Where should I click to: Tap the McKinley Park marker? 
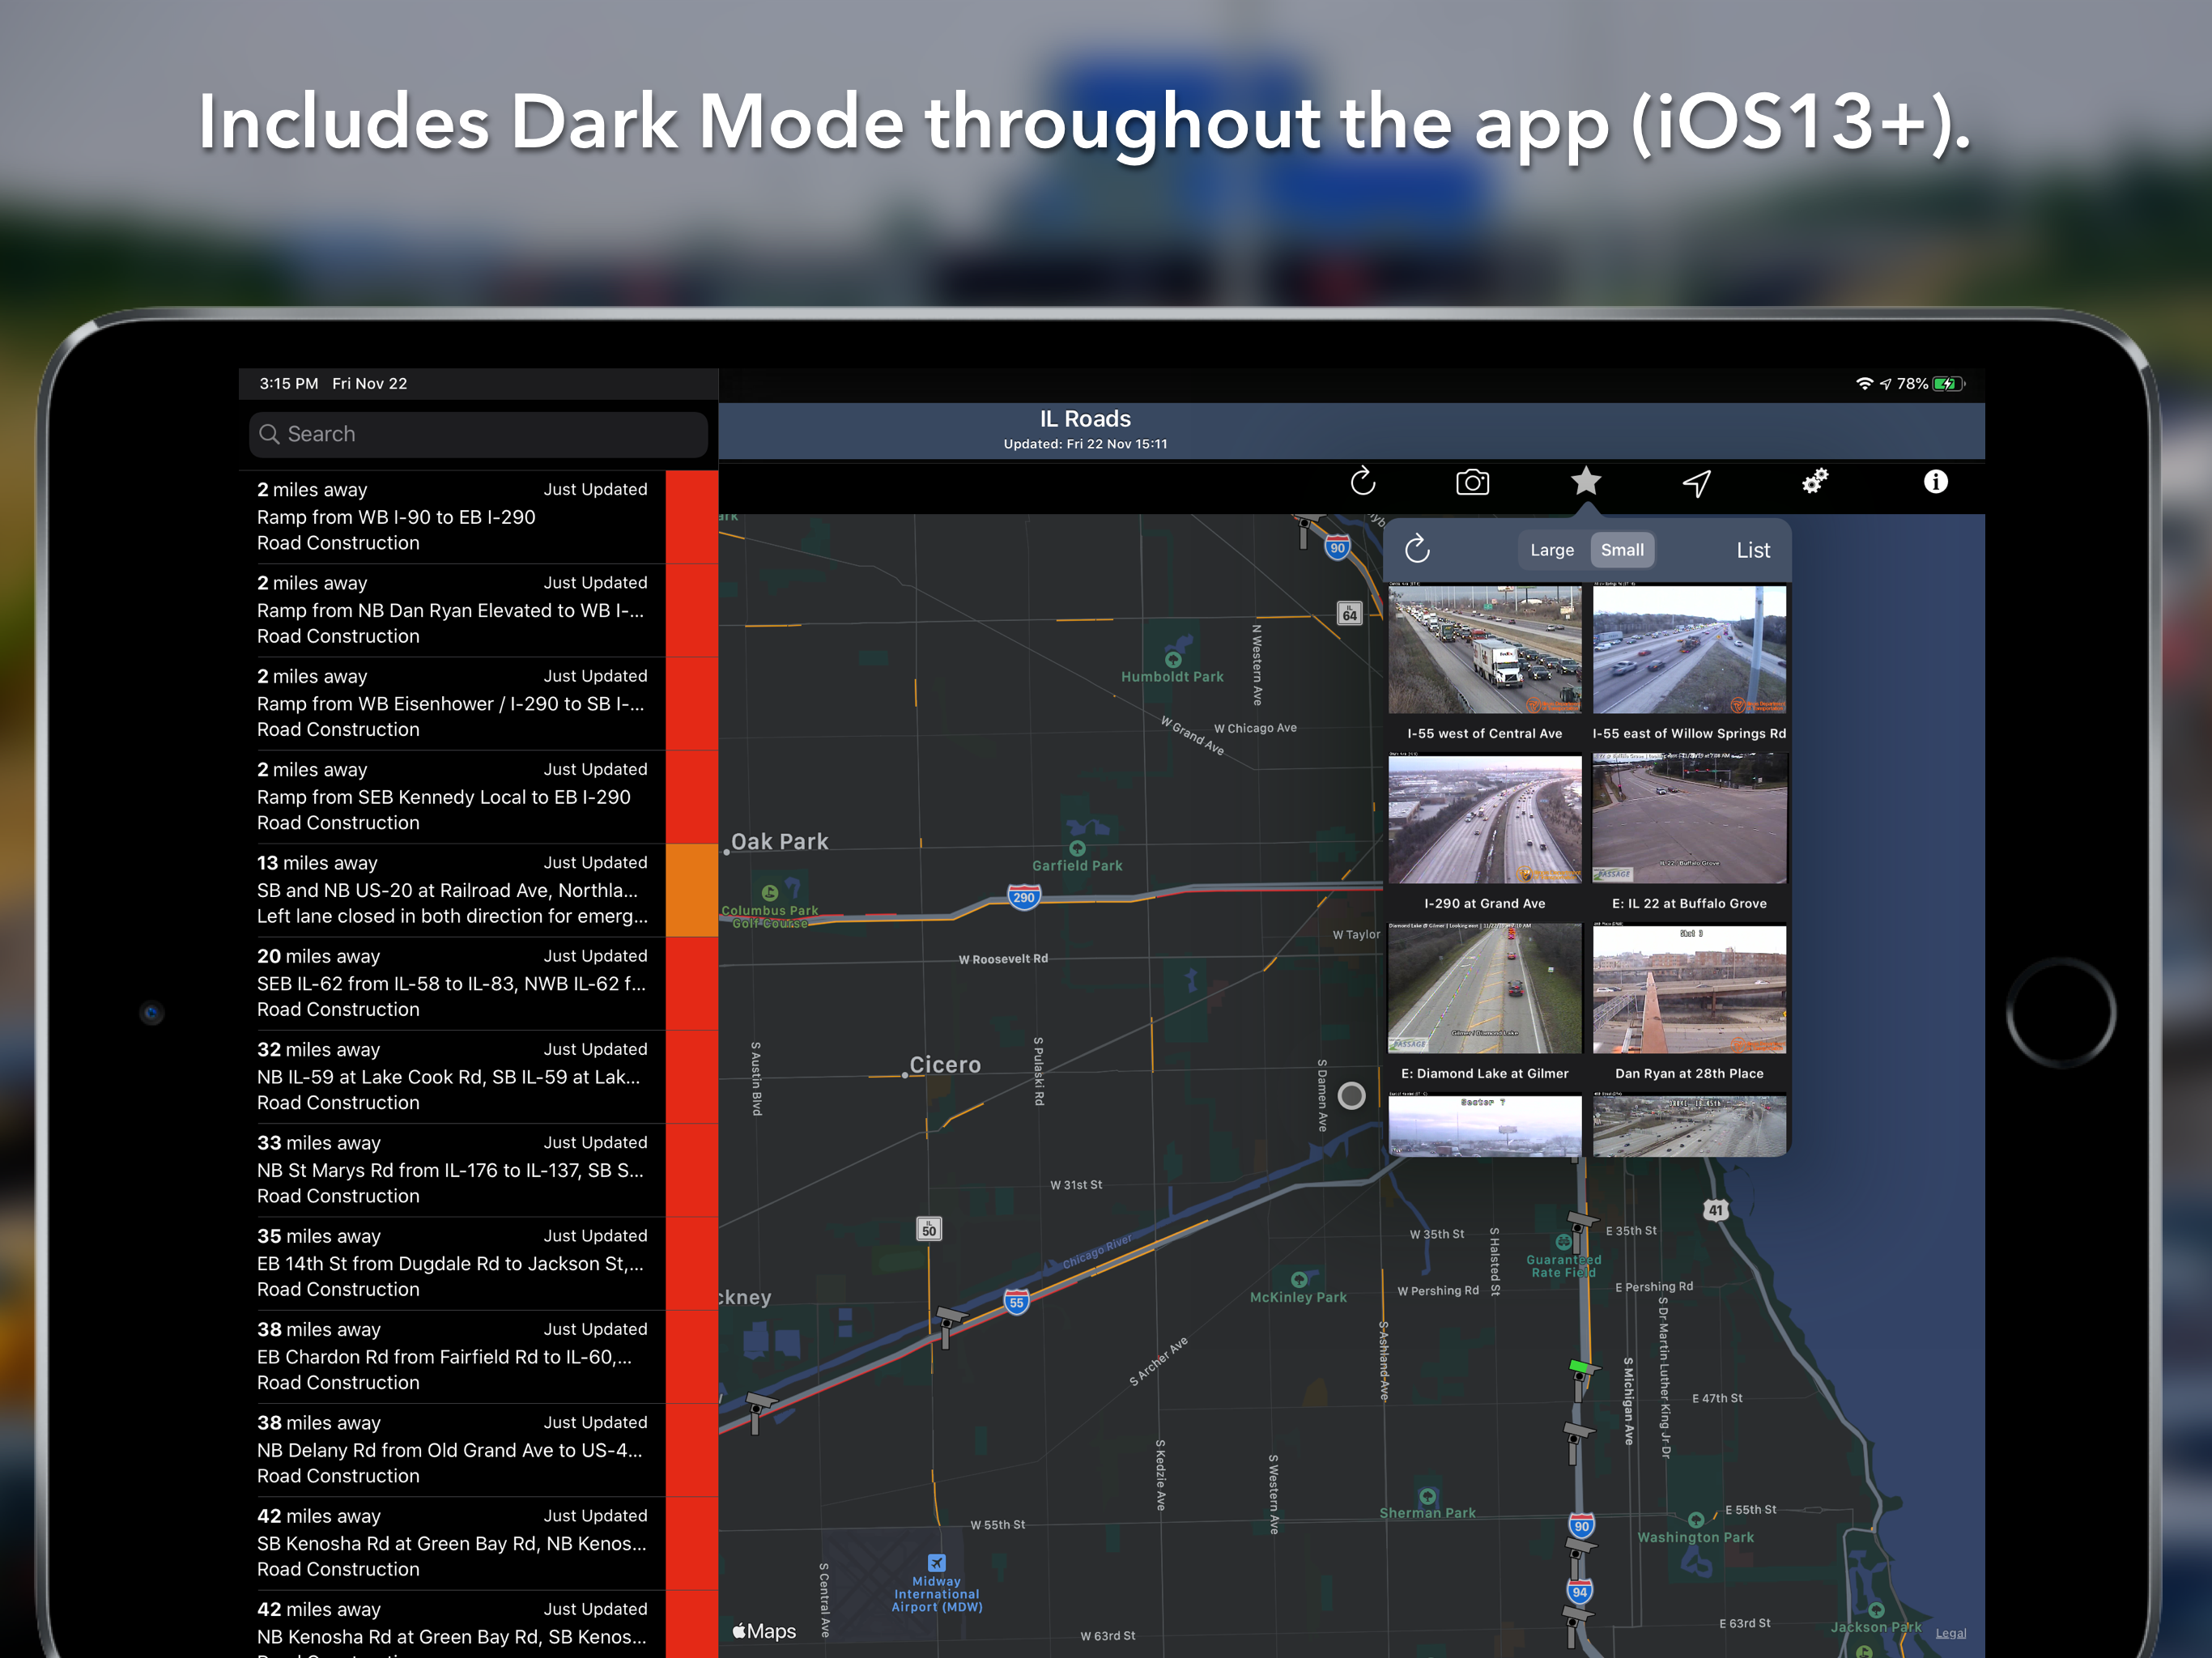coord(1298,1279)
